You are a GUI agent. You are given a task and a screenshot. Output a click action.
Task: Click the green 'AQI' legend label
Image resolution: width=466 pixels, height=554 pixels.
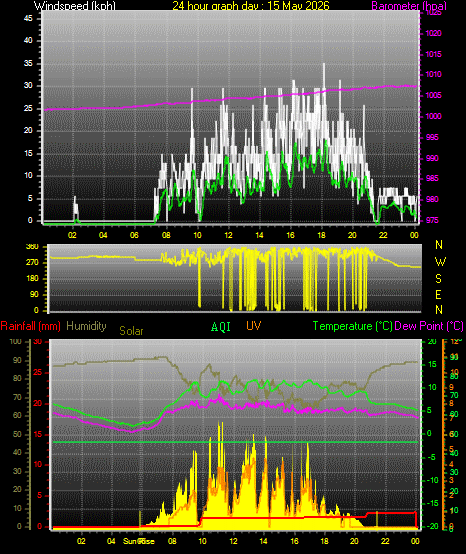(221, 326)
